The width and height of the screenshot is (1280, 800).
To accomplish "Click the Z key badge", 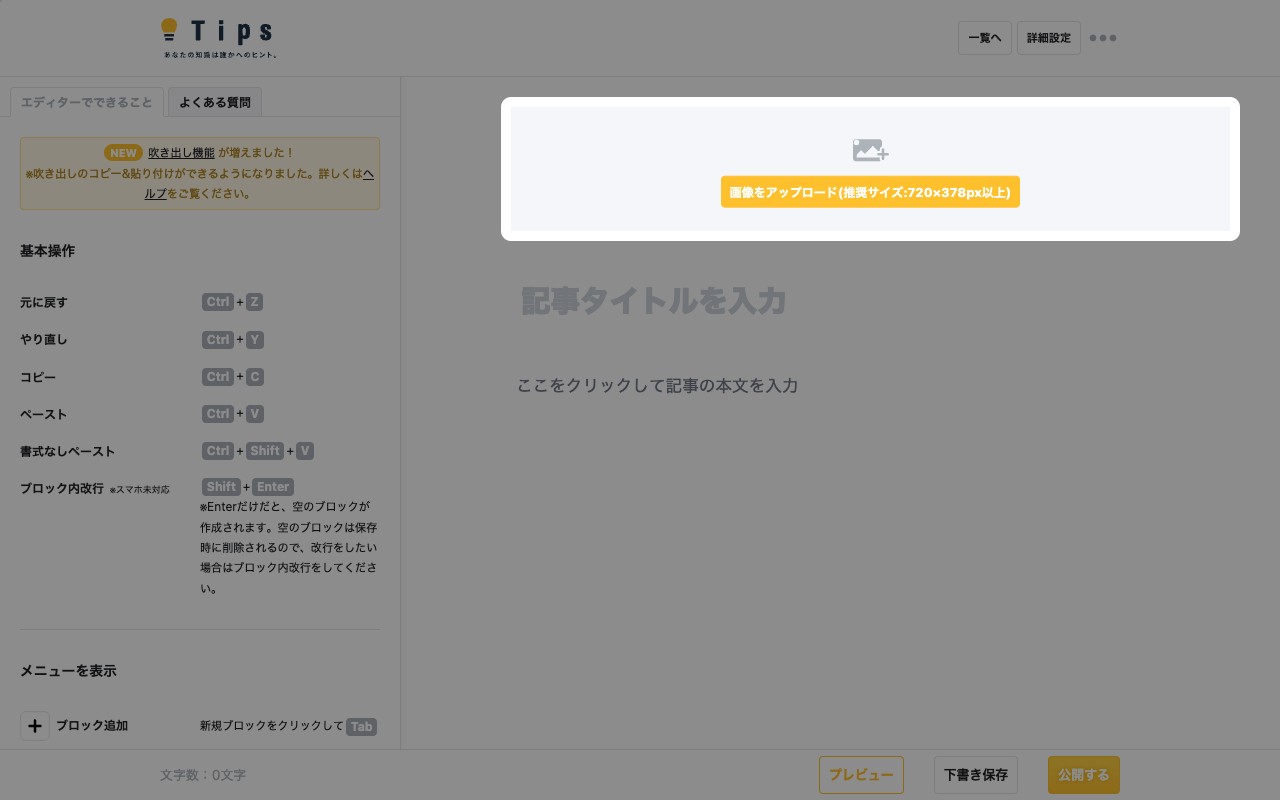I will point(255,302).
